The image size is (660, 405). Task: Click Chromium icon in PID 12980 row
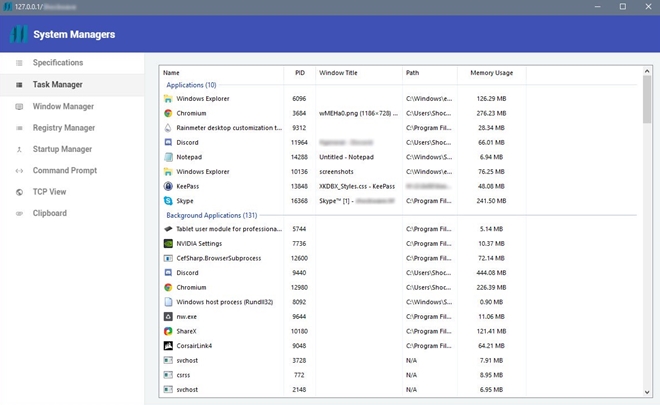[x=168, y=288]
